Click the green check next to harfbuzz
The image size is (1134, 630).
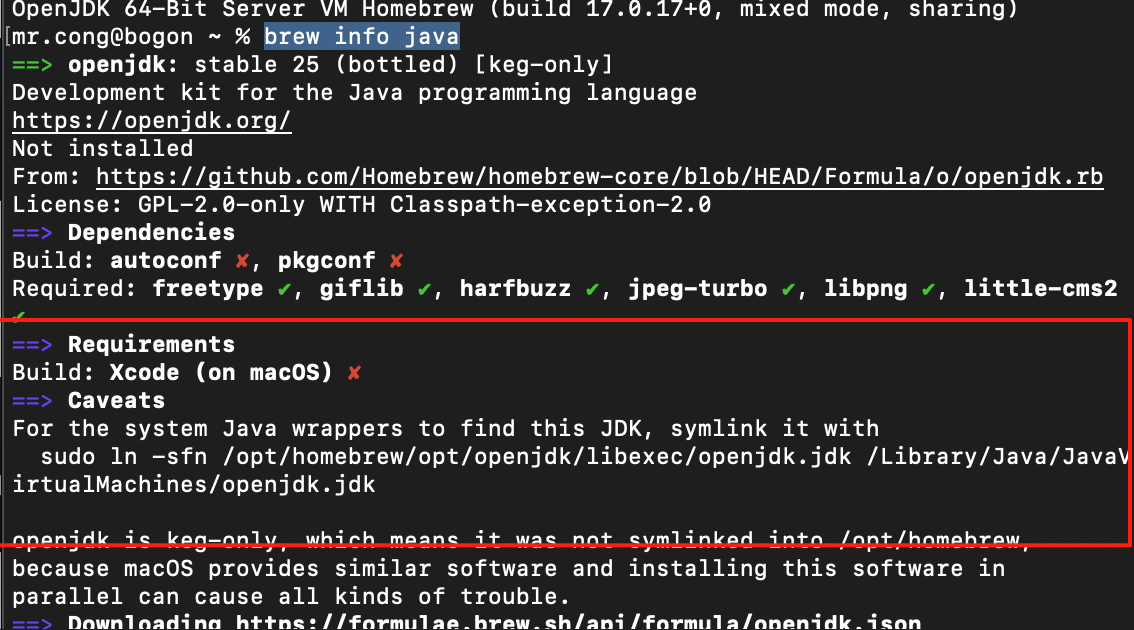592,289
